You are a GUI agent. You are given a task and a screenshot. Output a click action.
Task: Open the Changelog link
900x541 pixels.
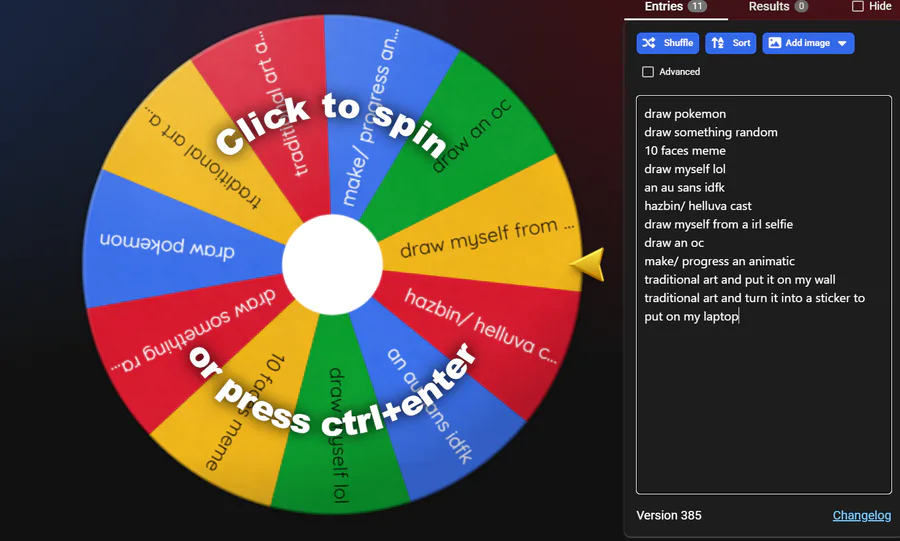tap(862, 515)
